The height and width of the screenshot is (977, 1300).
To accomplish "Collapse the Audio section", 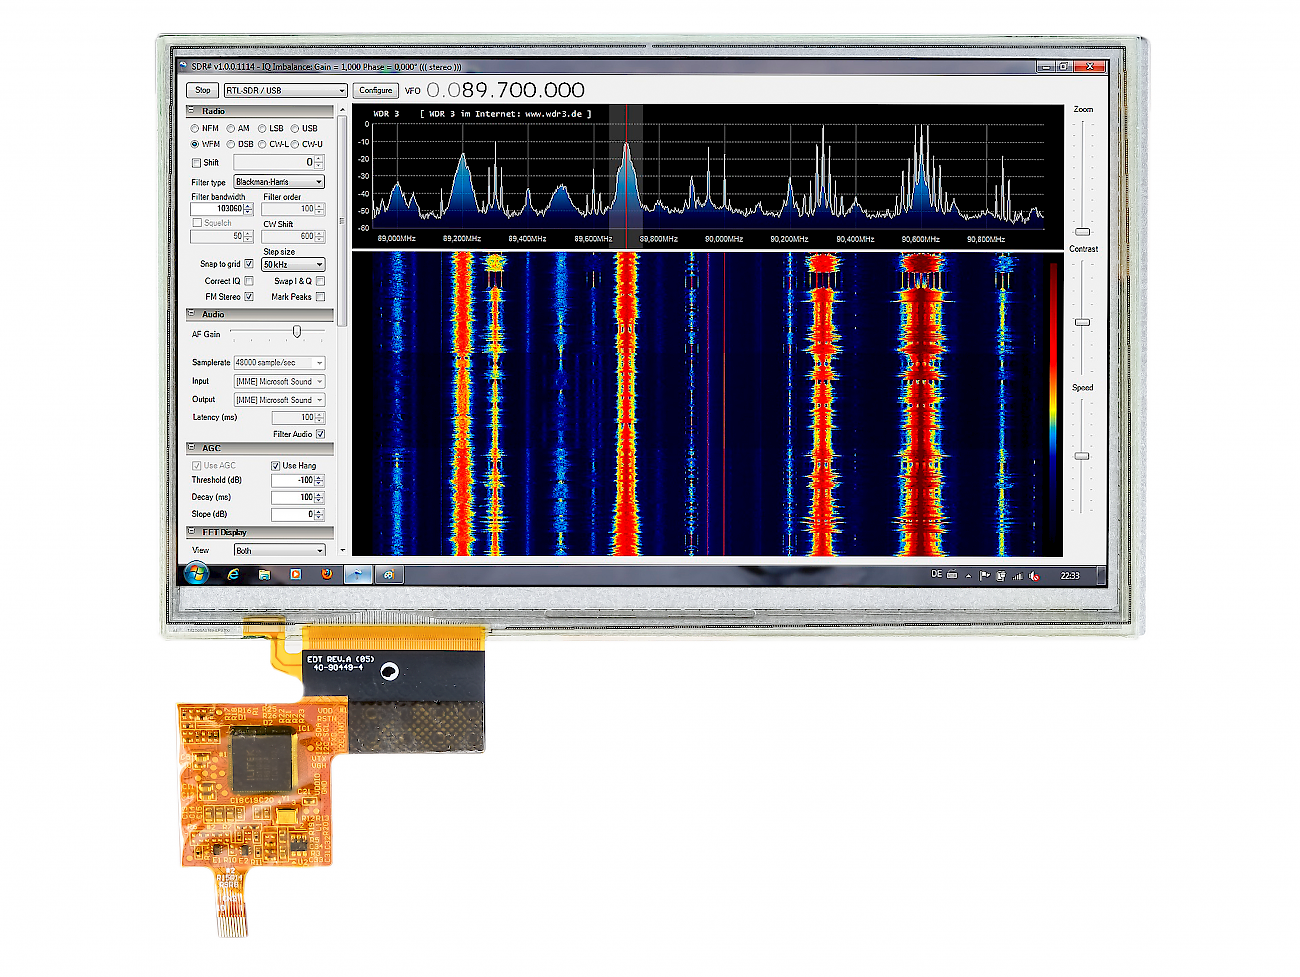I will (192, 314).
